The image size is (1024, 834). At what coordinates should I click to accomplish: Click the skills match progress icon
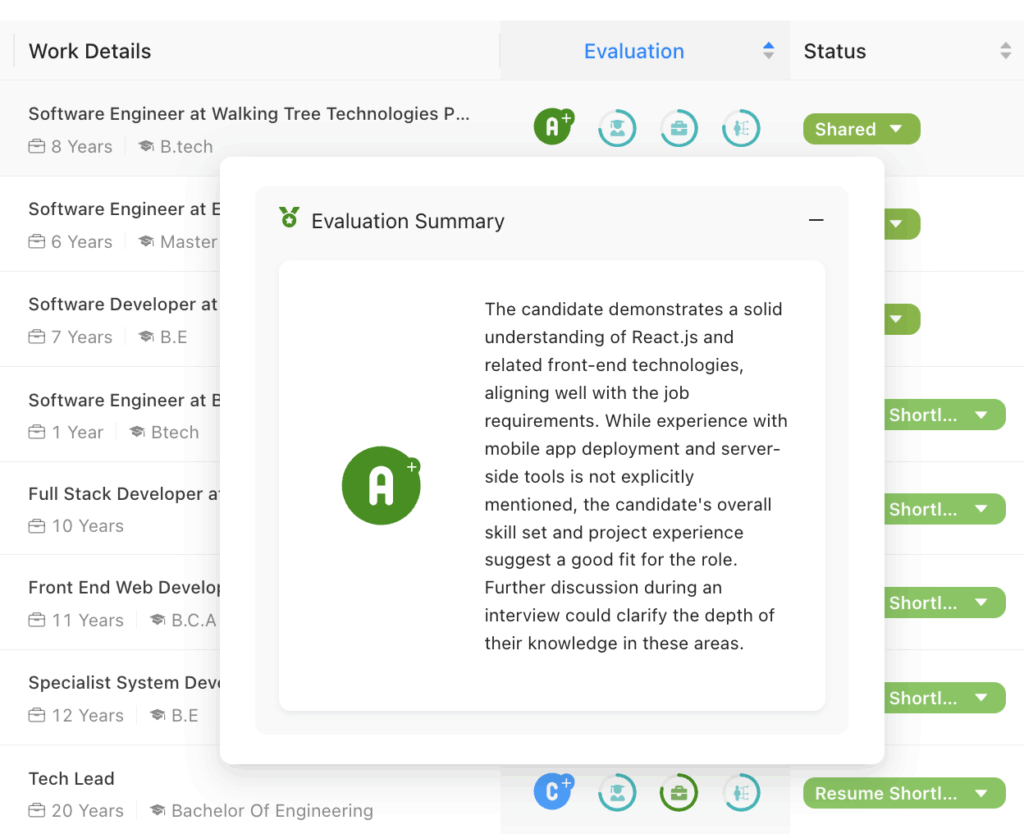coord(741,128)
